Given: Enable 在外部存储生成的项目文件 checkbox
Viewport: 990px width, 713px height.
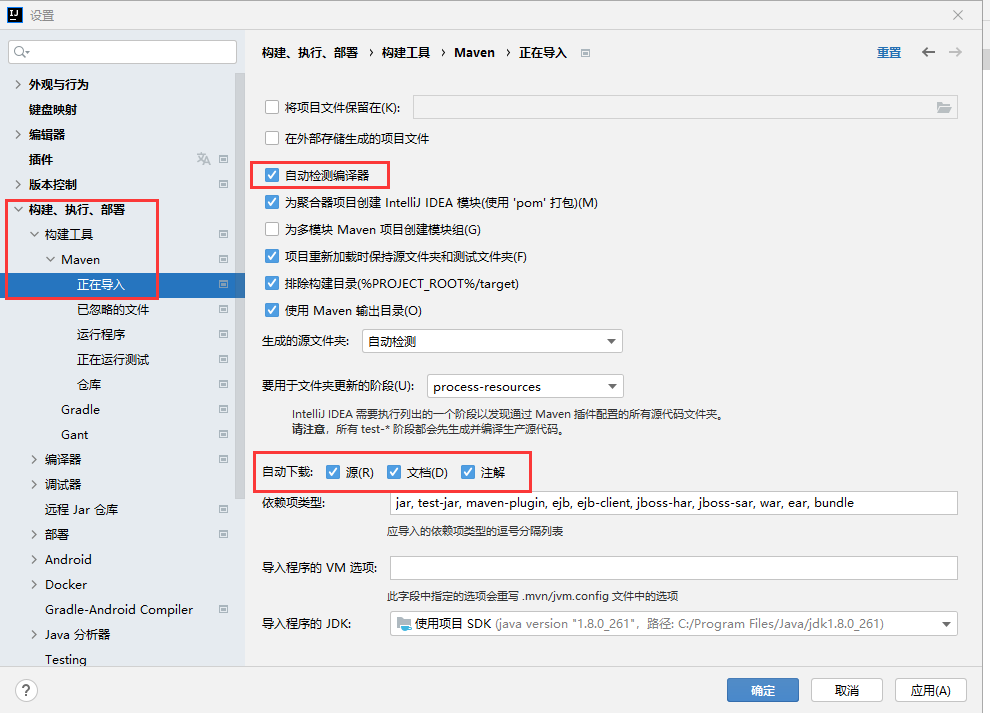Looking at the screenshot, I should coord(272,138).
